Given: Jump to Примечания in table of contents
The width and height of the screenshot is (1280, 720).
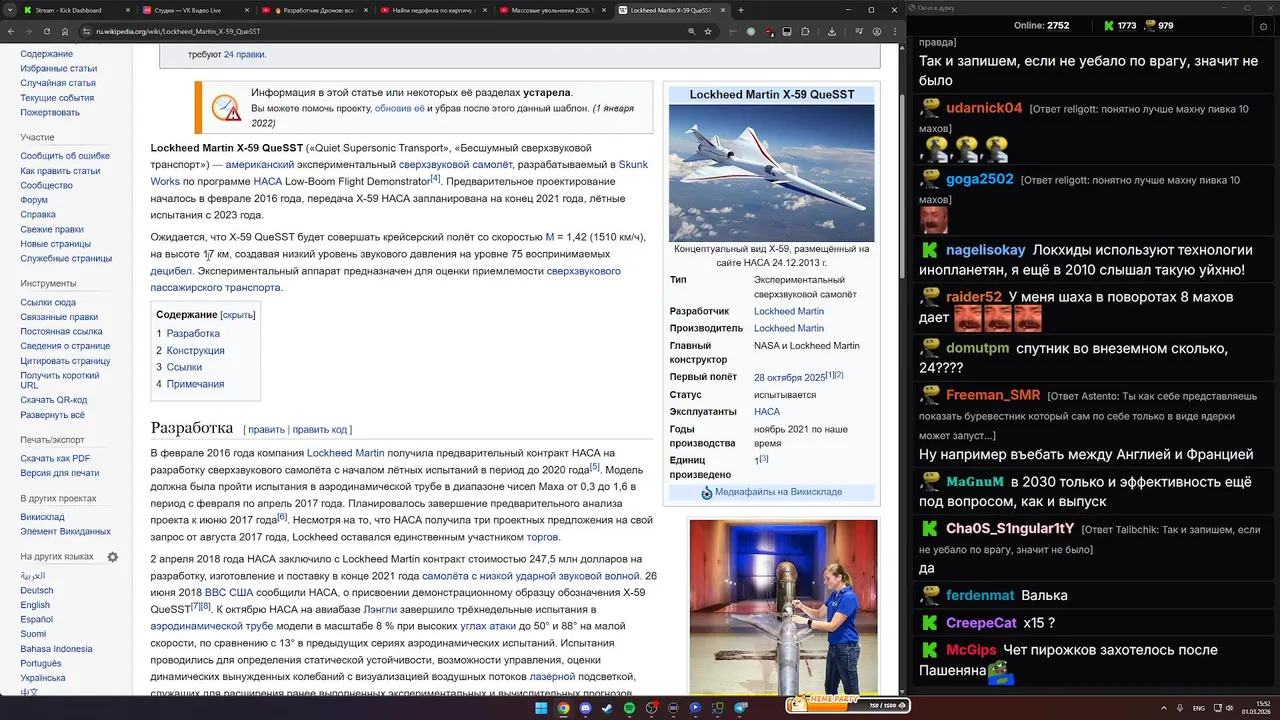Looking at the screenshot, I should tap(195, 384).
